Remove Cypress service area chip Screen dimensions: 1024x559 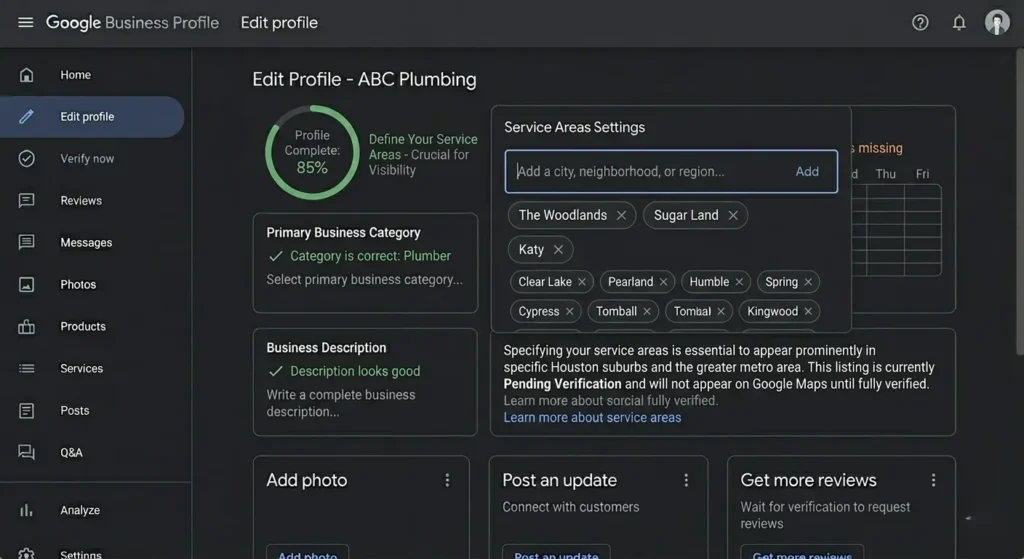click(569, 311)
